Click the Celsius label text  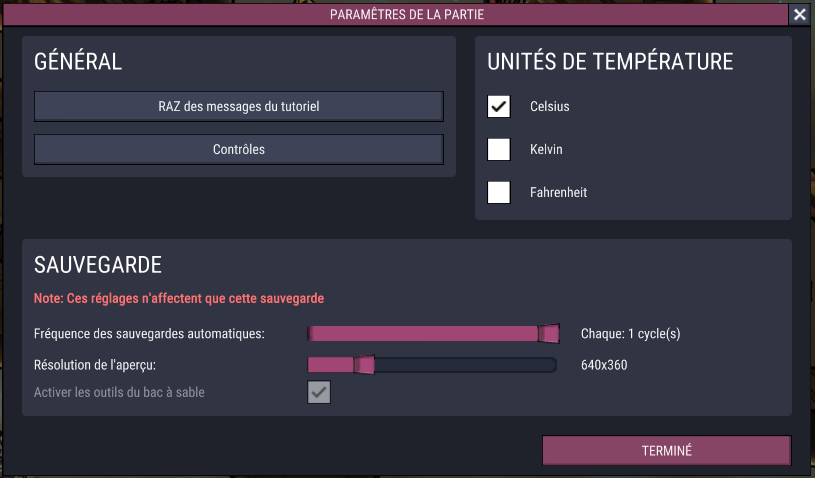coord(549,106)
